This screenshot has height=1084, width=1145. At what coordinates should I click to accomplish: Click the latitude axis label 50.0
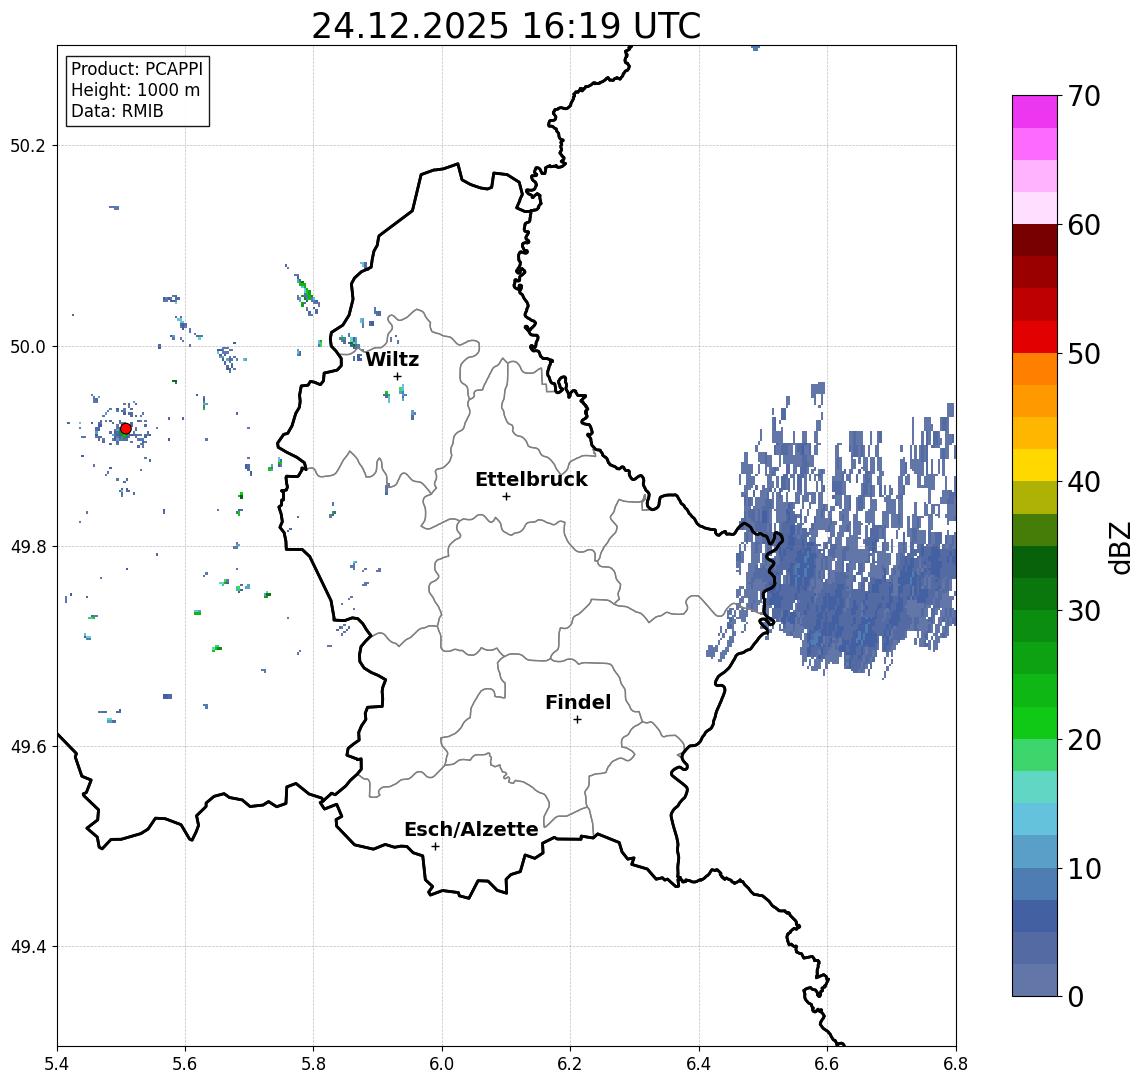point(28,346)
